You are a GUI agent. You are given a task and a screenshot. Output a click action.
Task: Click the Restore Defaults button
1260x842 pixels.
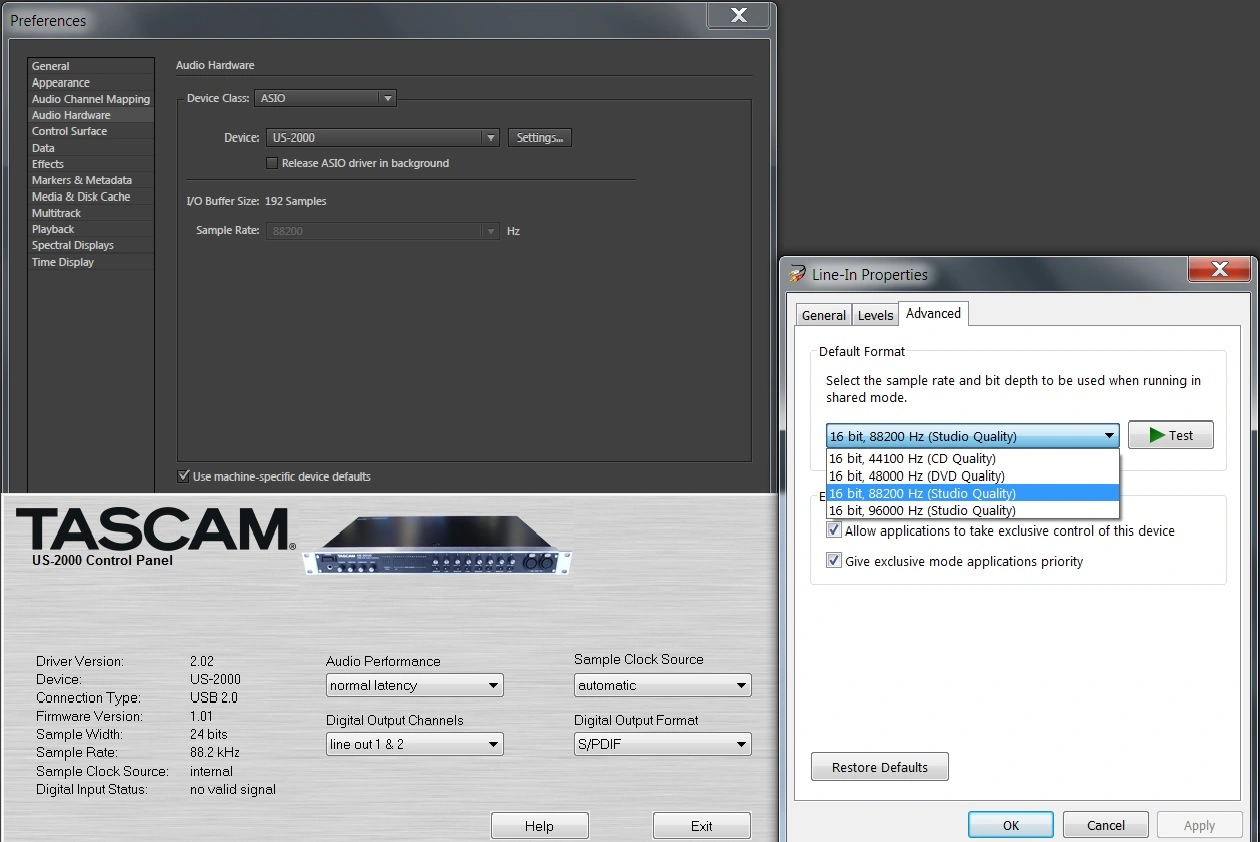tap(880, 767)
